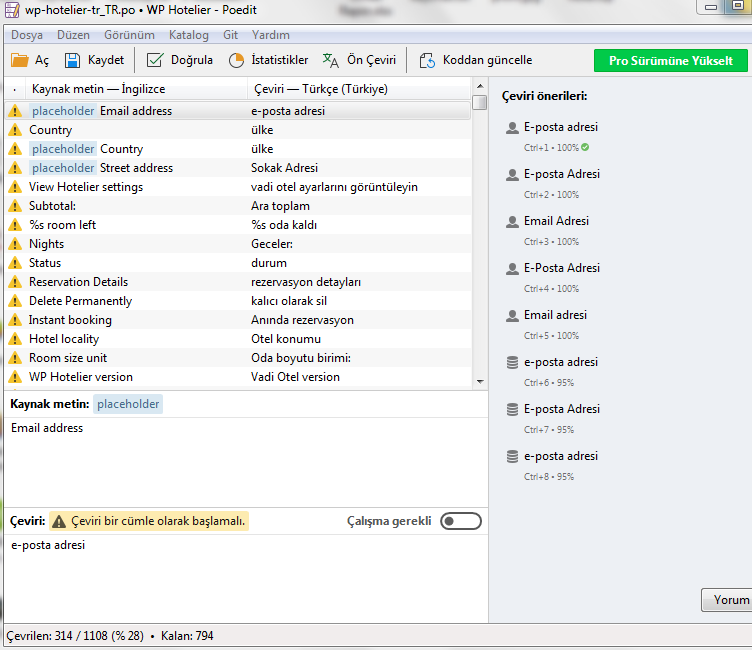The width and height of the screenshot is (752, 650).
Task: Click warning icon on Reservation Details row
Action: pyautogui.click(x=15, y=282)
